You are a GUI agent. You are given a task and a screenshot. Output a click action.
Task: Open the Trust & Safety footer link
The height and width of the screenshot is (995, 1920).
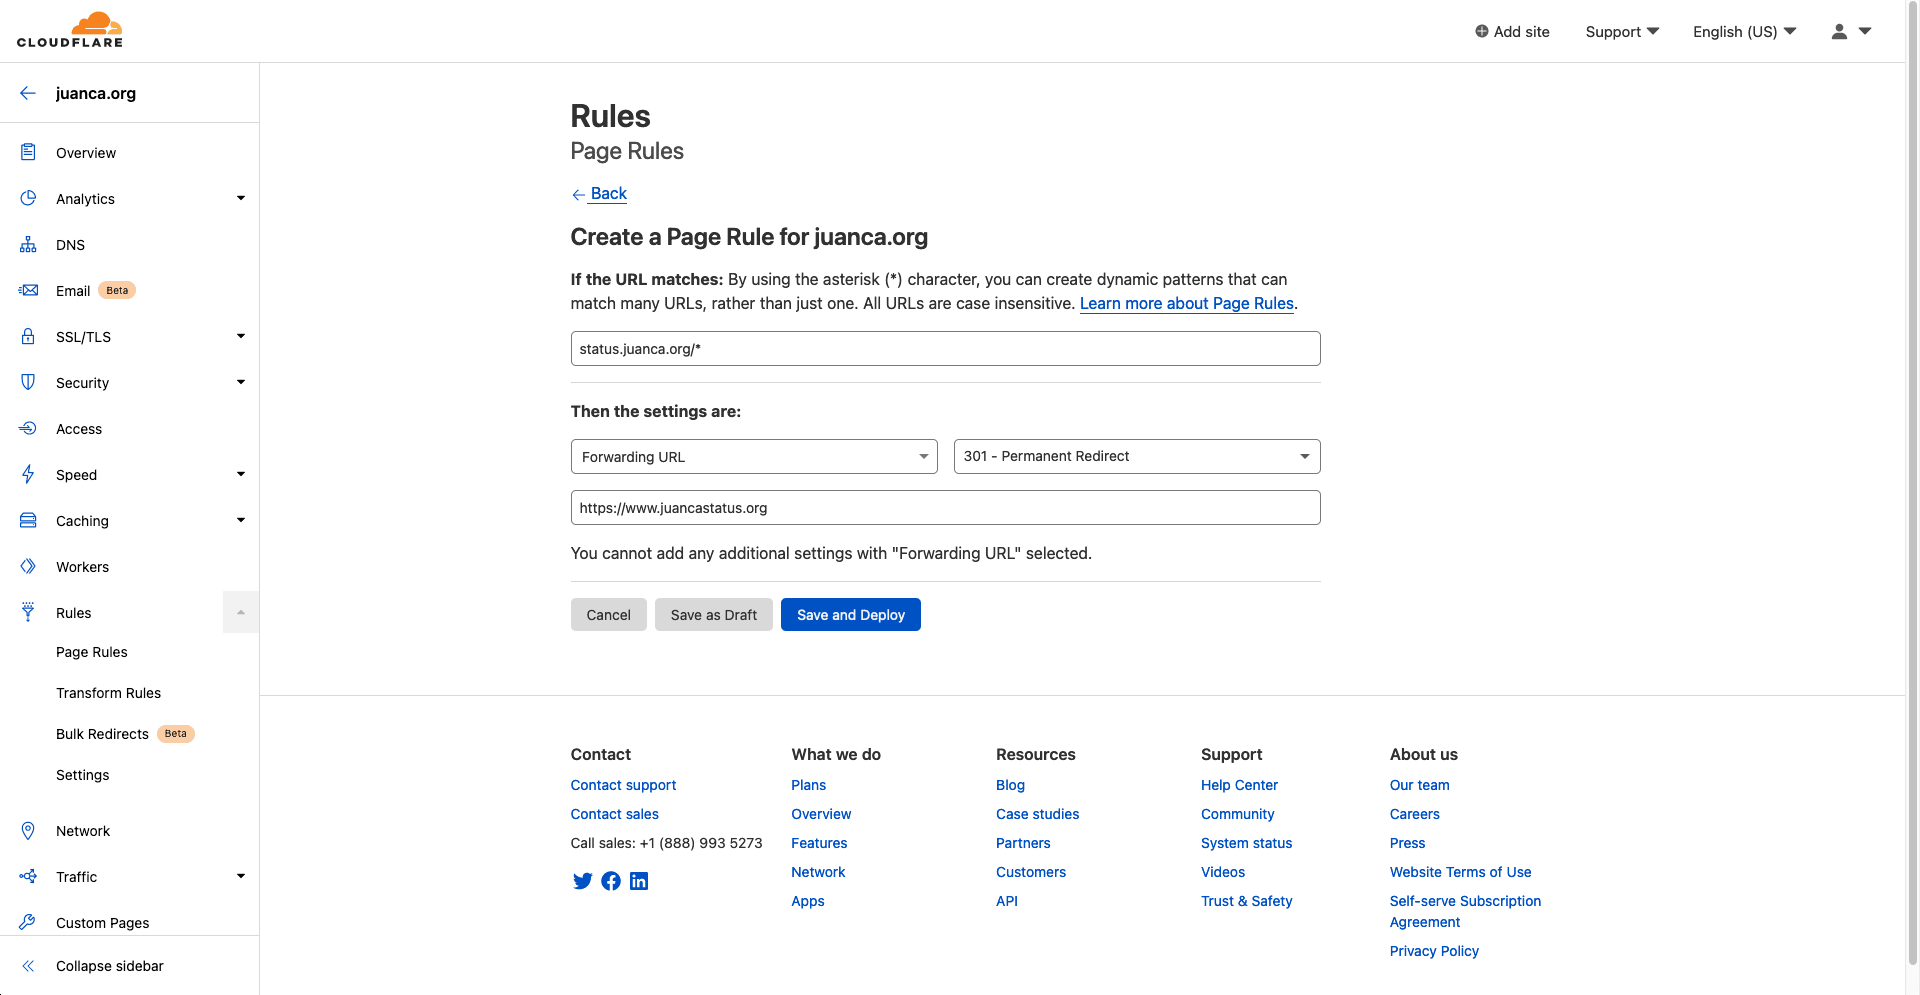(x=1246, y=901)
